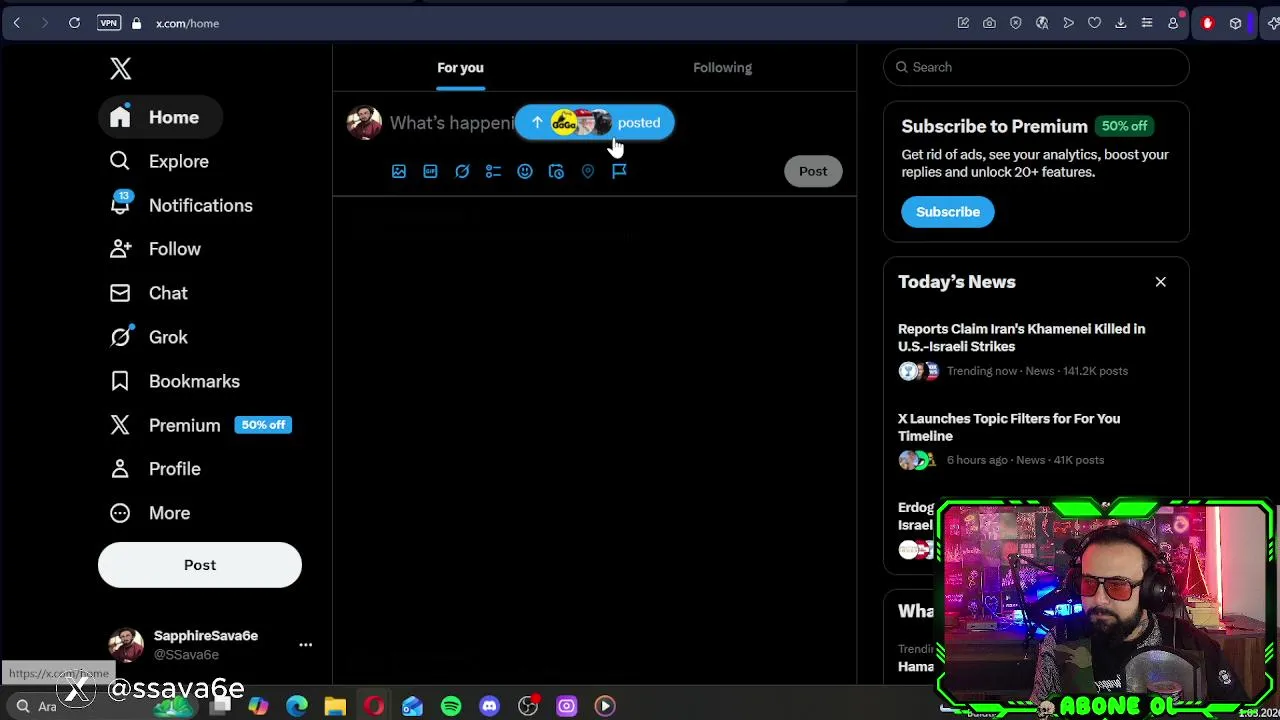1280x720 pixels.
Task: Open Profile from the sidebar
Action: pyautogui.click(x=156, y=469)
